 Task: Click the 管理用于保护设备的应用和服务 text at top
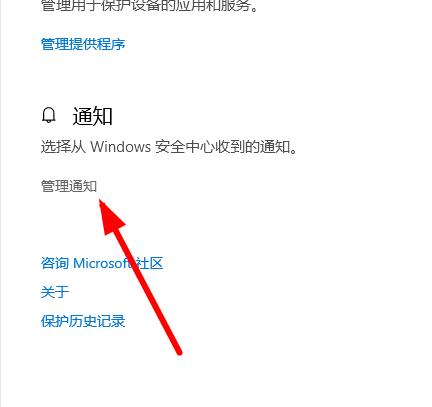tap(150, 5)
